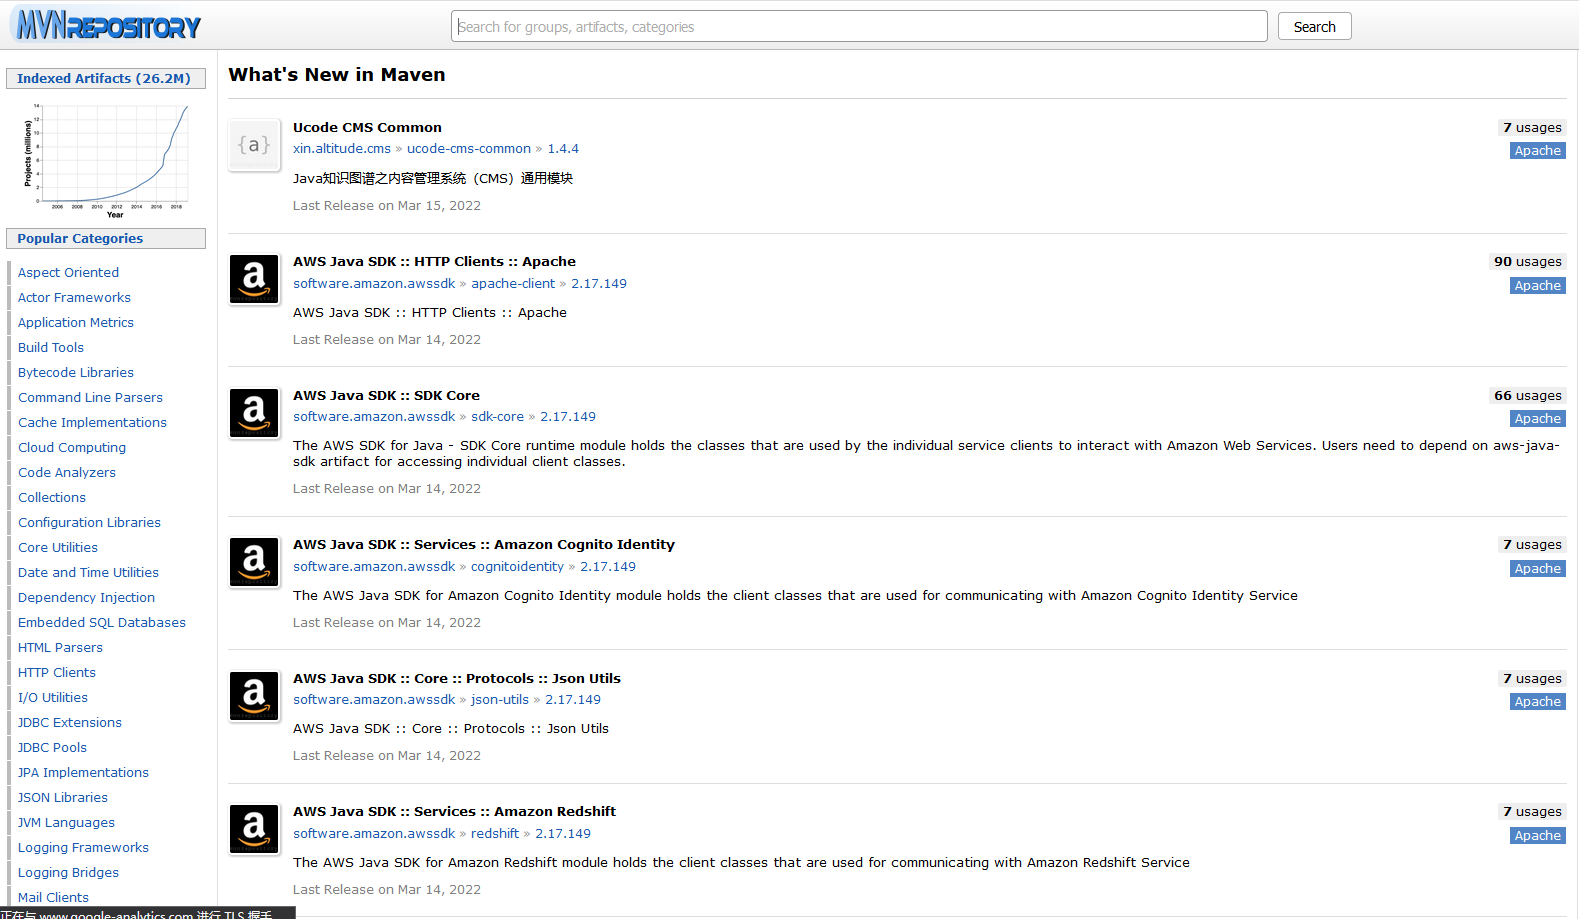
Task: Click the Amazon icon beside Amazon Redshift
Action: pos(254,829)
